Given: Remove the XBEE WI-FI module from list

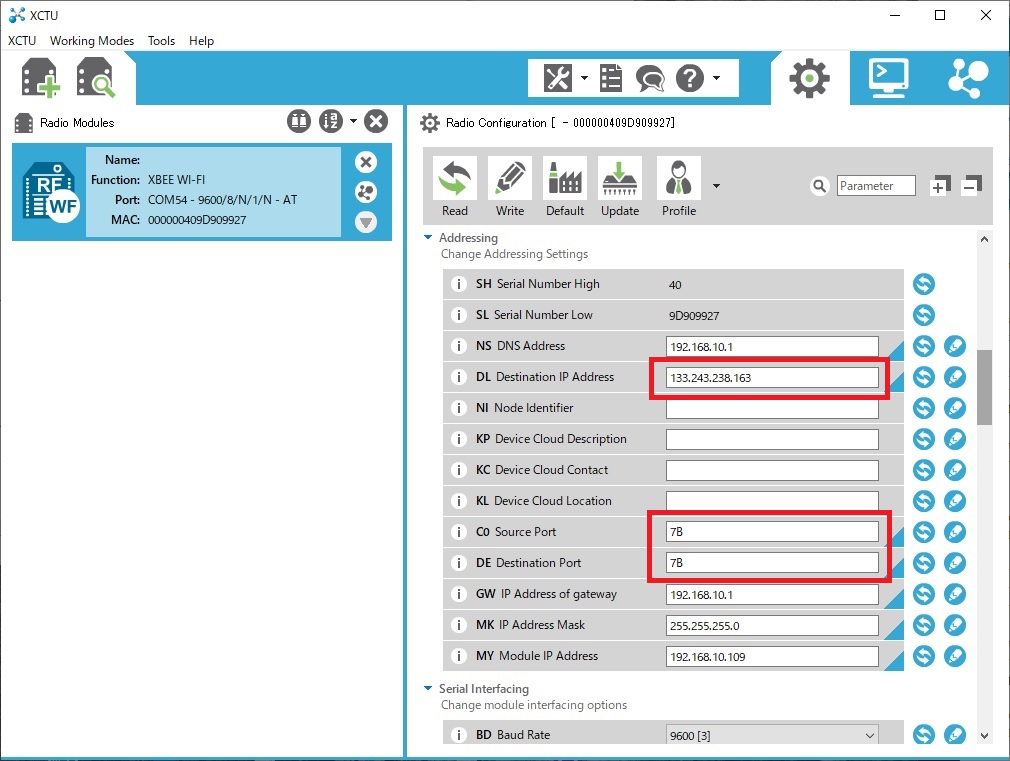Looking at the screenshot, I should 366,162.
